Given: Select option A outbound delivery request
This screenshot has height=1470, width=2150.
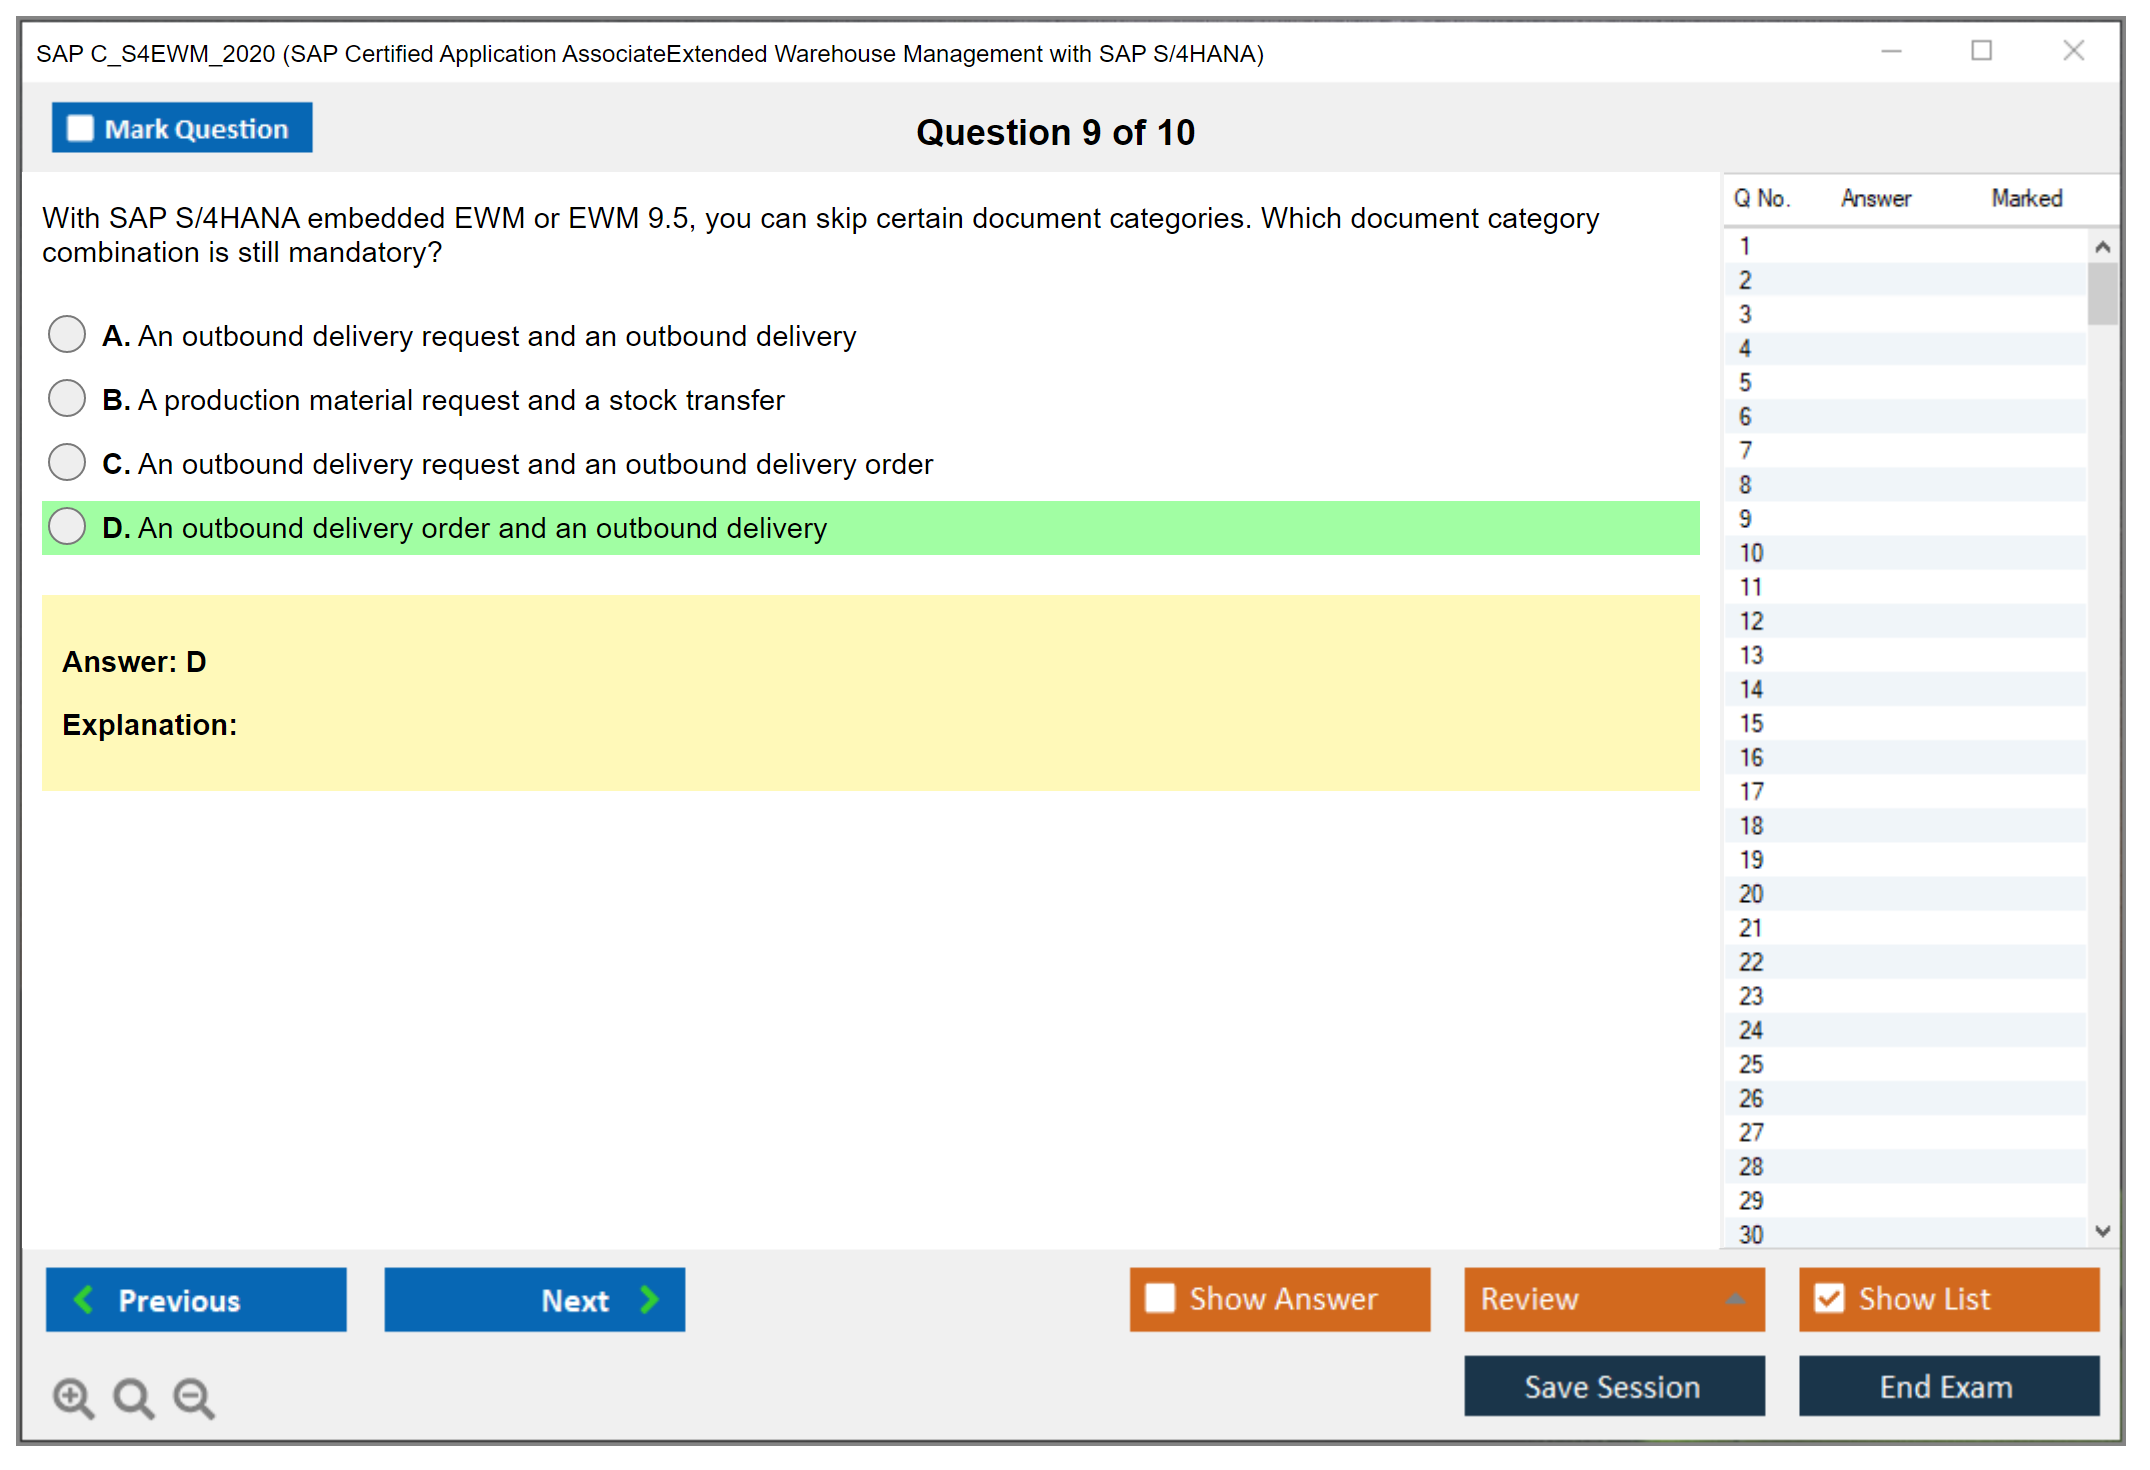Looking at the screenshot, I should (67, 335).
